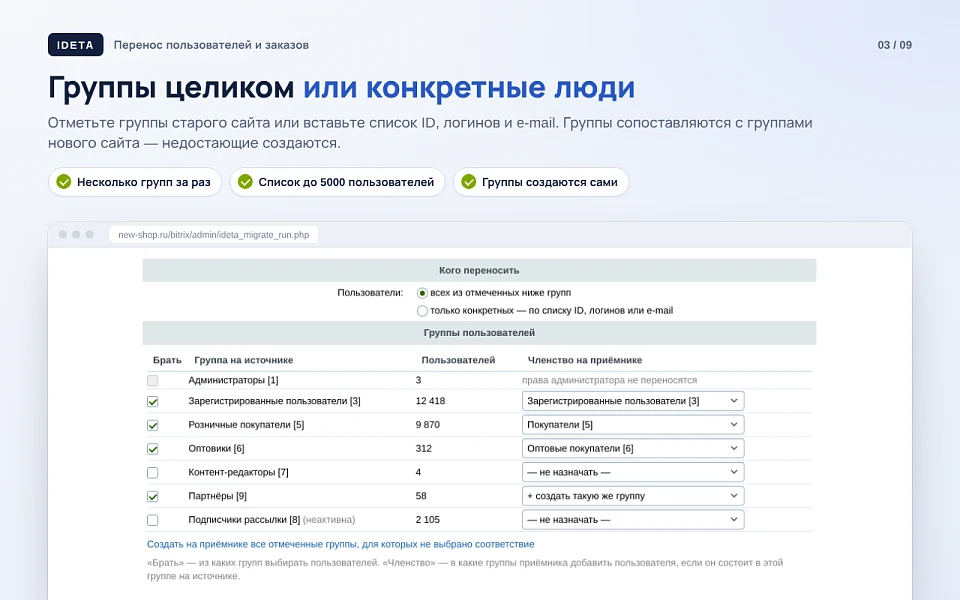
Task: Click disabled checkbox for Администраторы [1]
Action: 152,380
